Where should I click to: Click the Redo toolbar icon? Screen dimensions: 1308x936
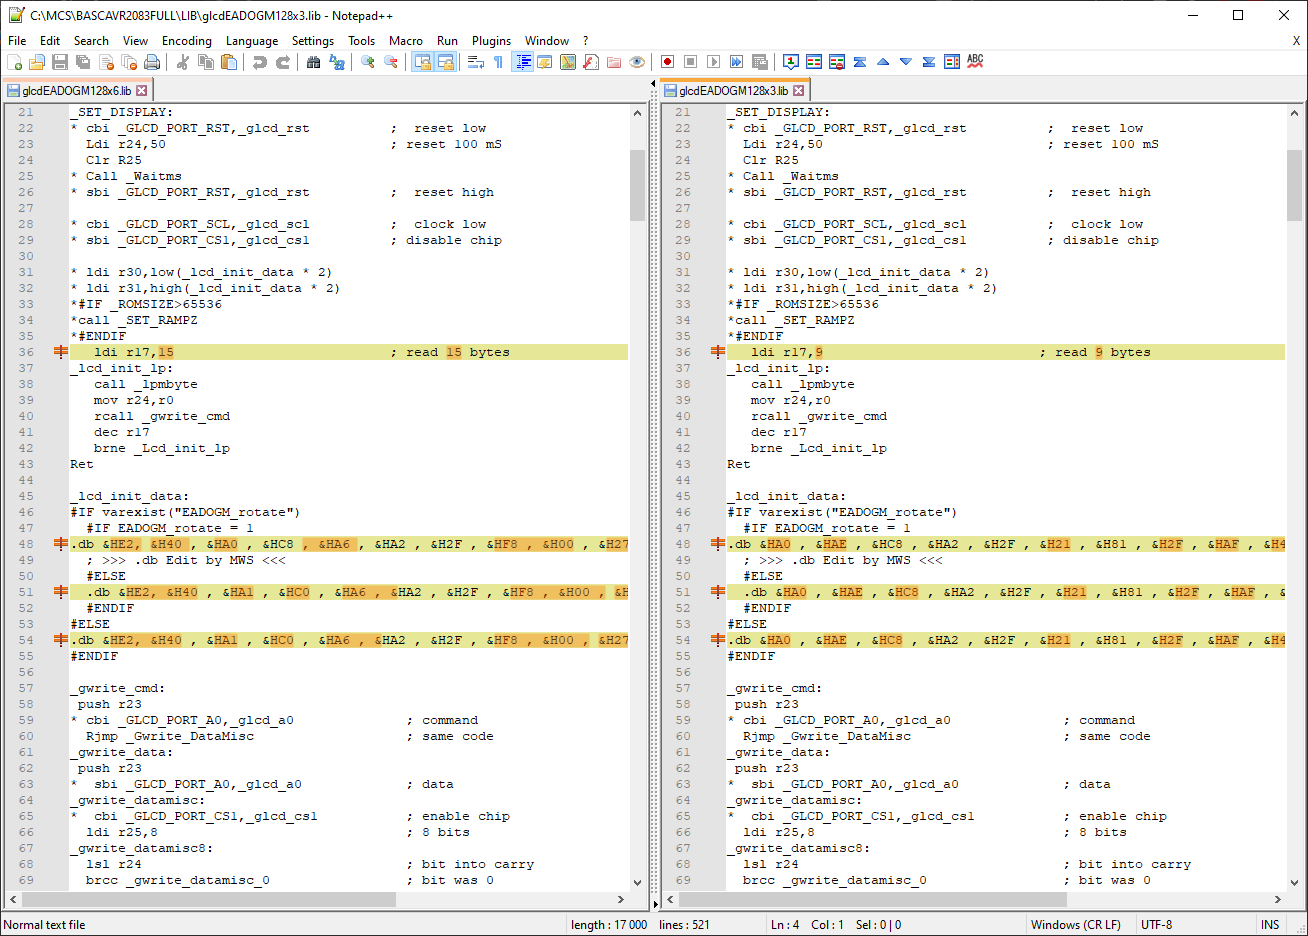coord(283,62)
